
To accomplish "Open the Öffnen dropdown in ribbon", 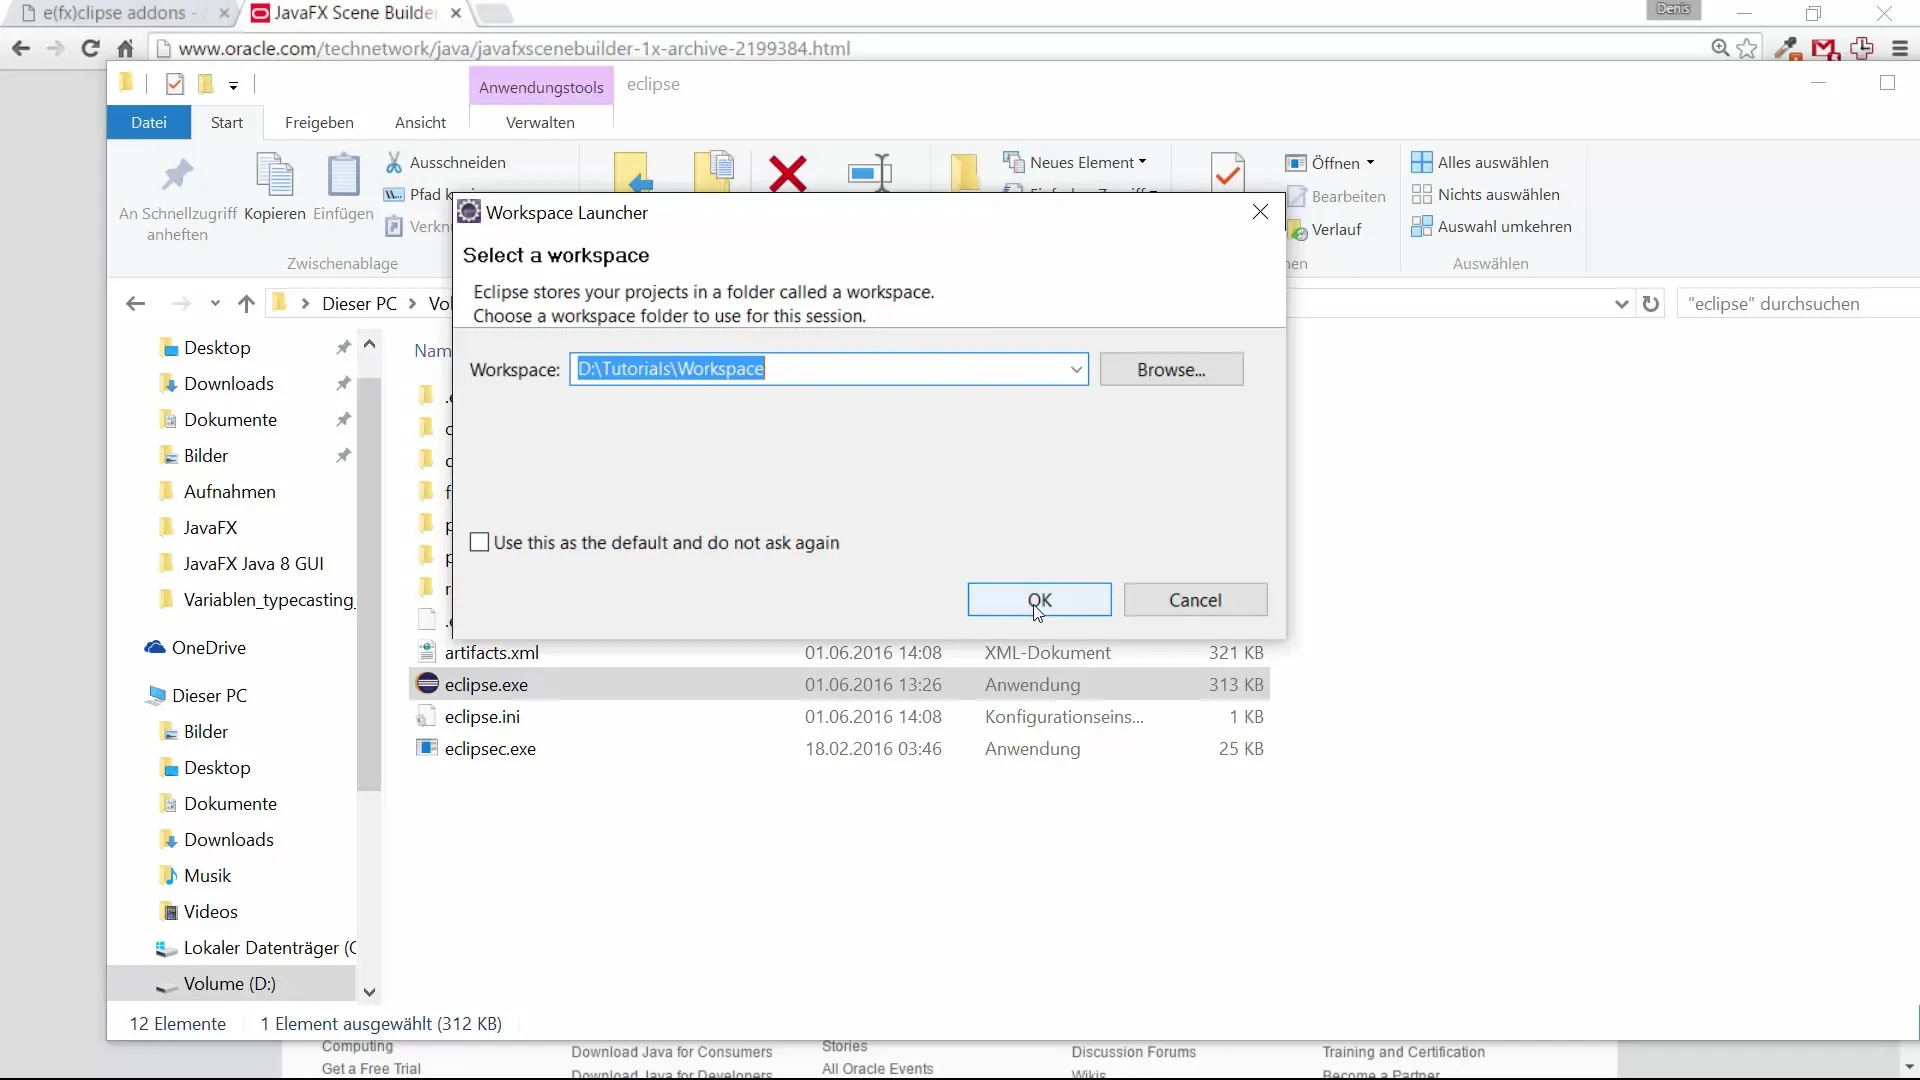I will [x=1331, y=163].
